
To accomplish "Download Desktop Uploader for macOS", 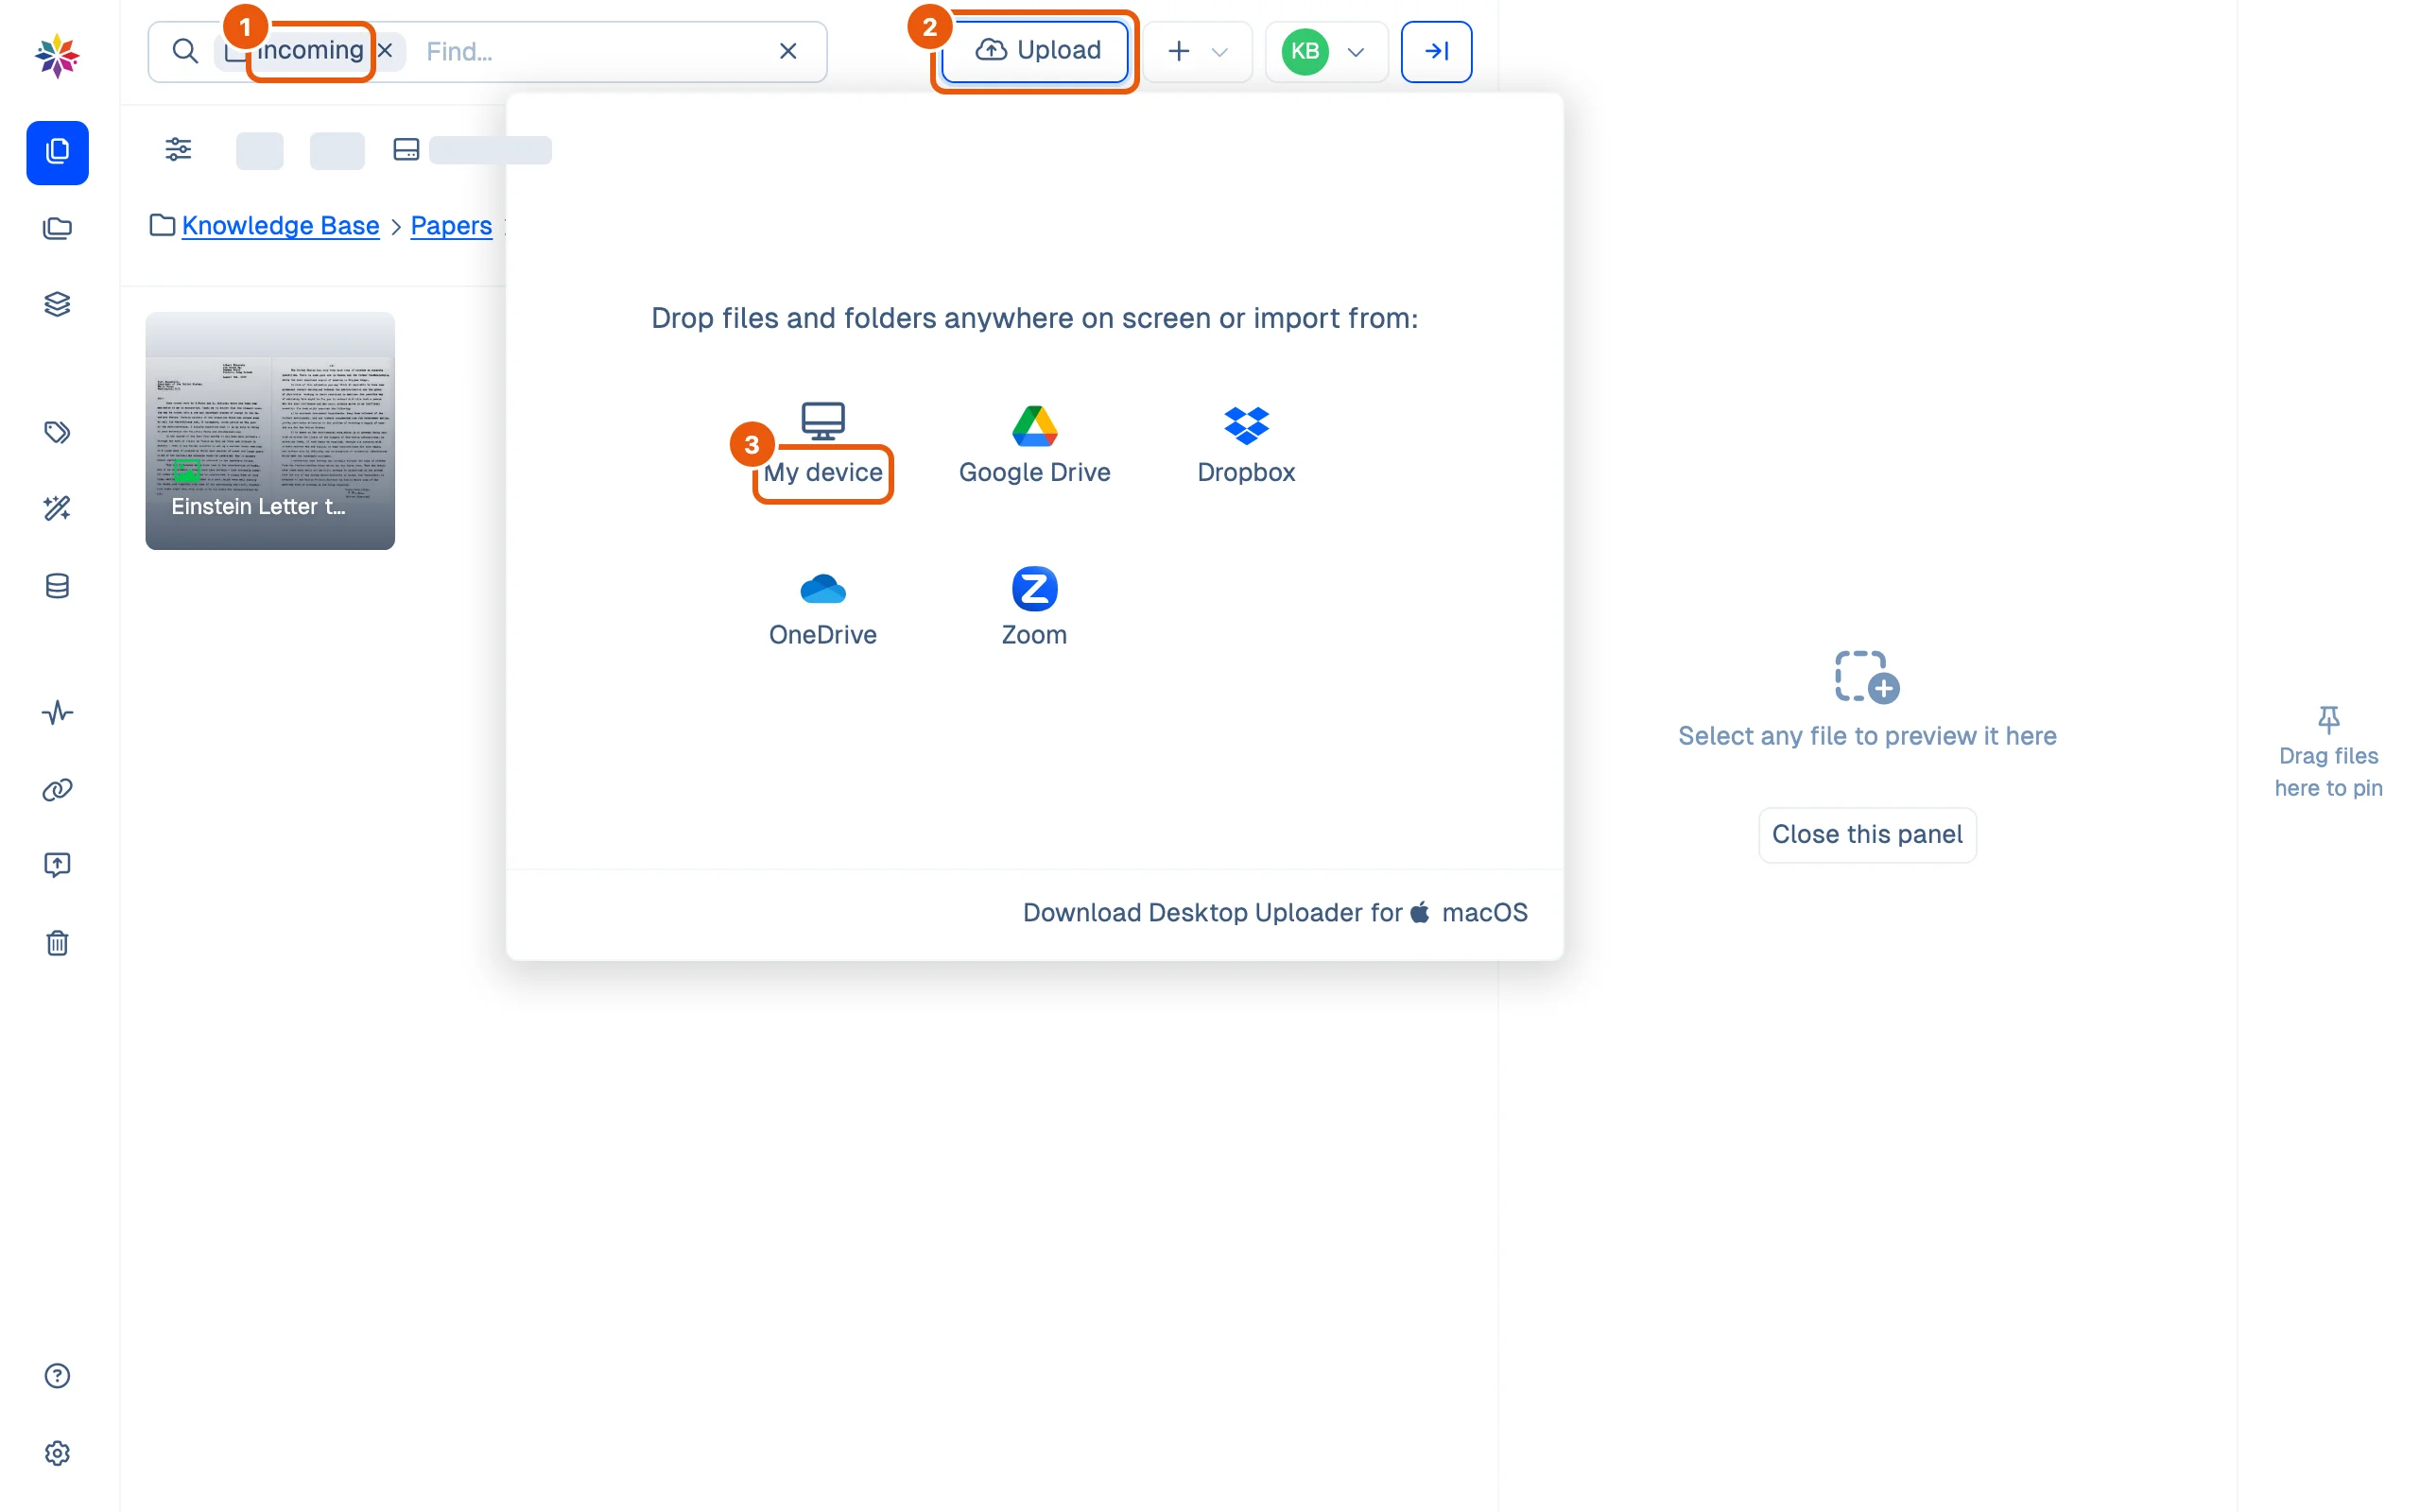I will 1275,912.
